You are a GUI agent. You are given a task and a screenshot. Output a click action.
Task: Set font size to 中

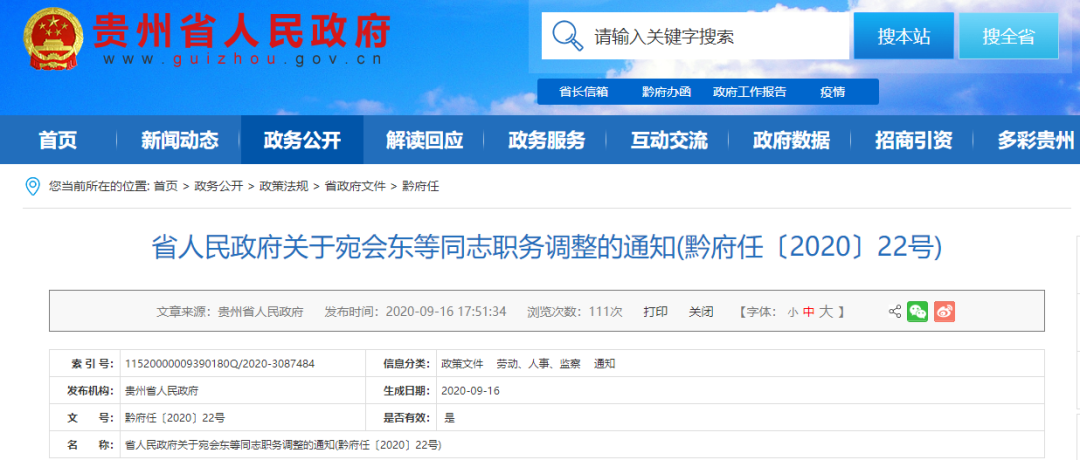[x=809, y=312]
